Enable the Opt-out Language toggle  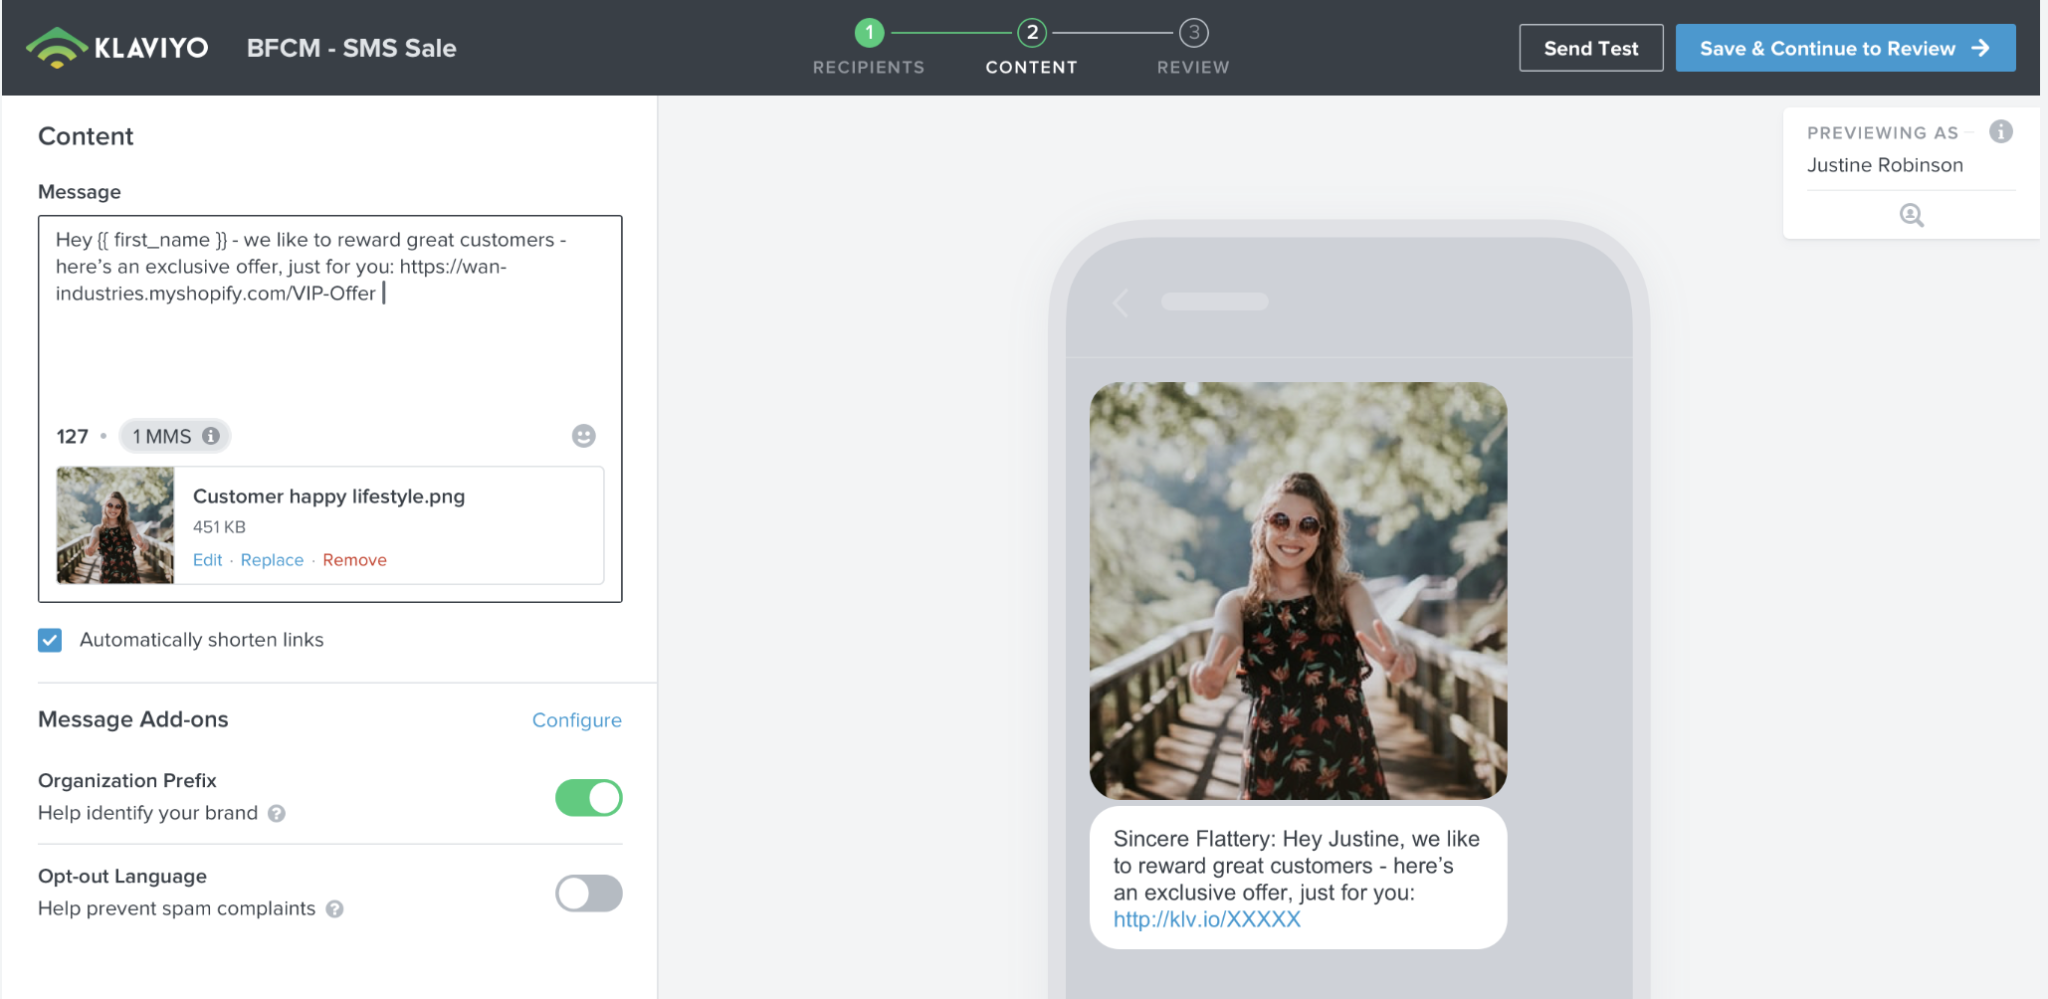click(588, 892)
